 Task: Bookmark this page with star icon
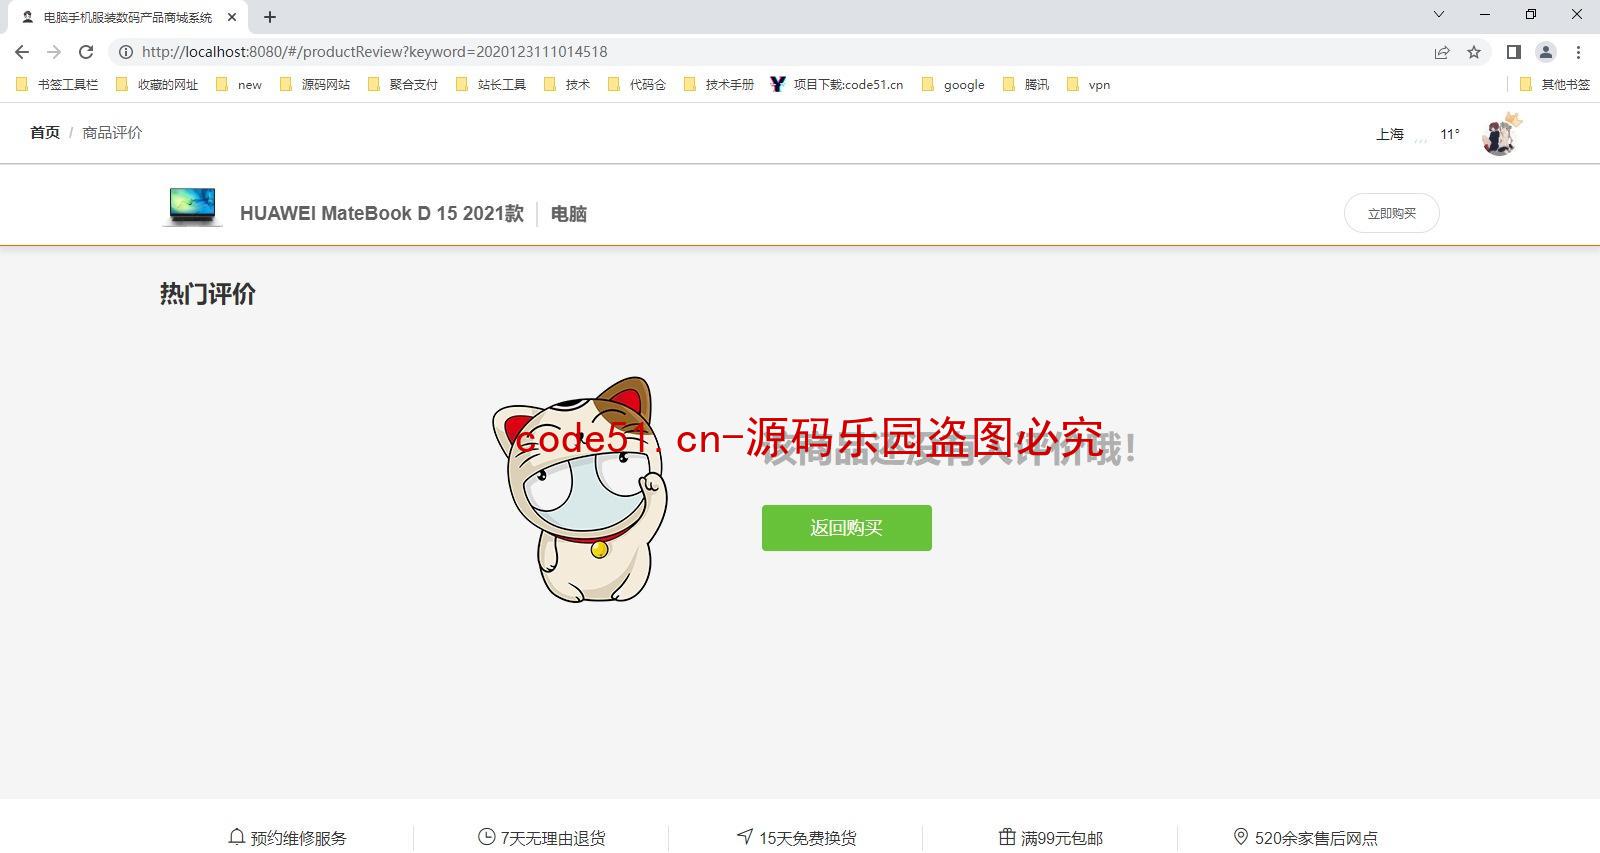coord(1474,52)
